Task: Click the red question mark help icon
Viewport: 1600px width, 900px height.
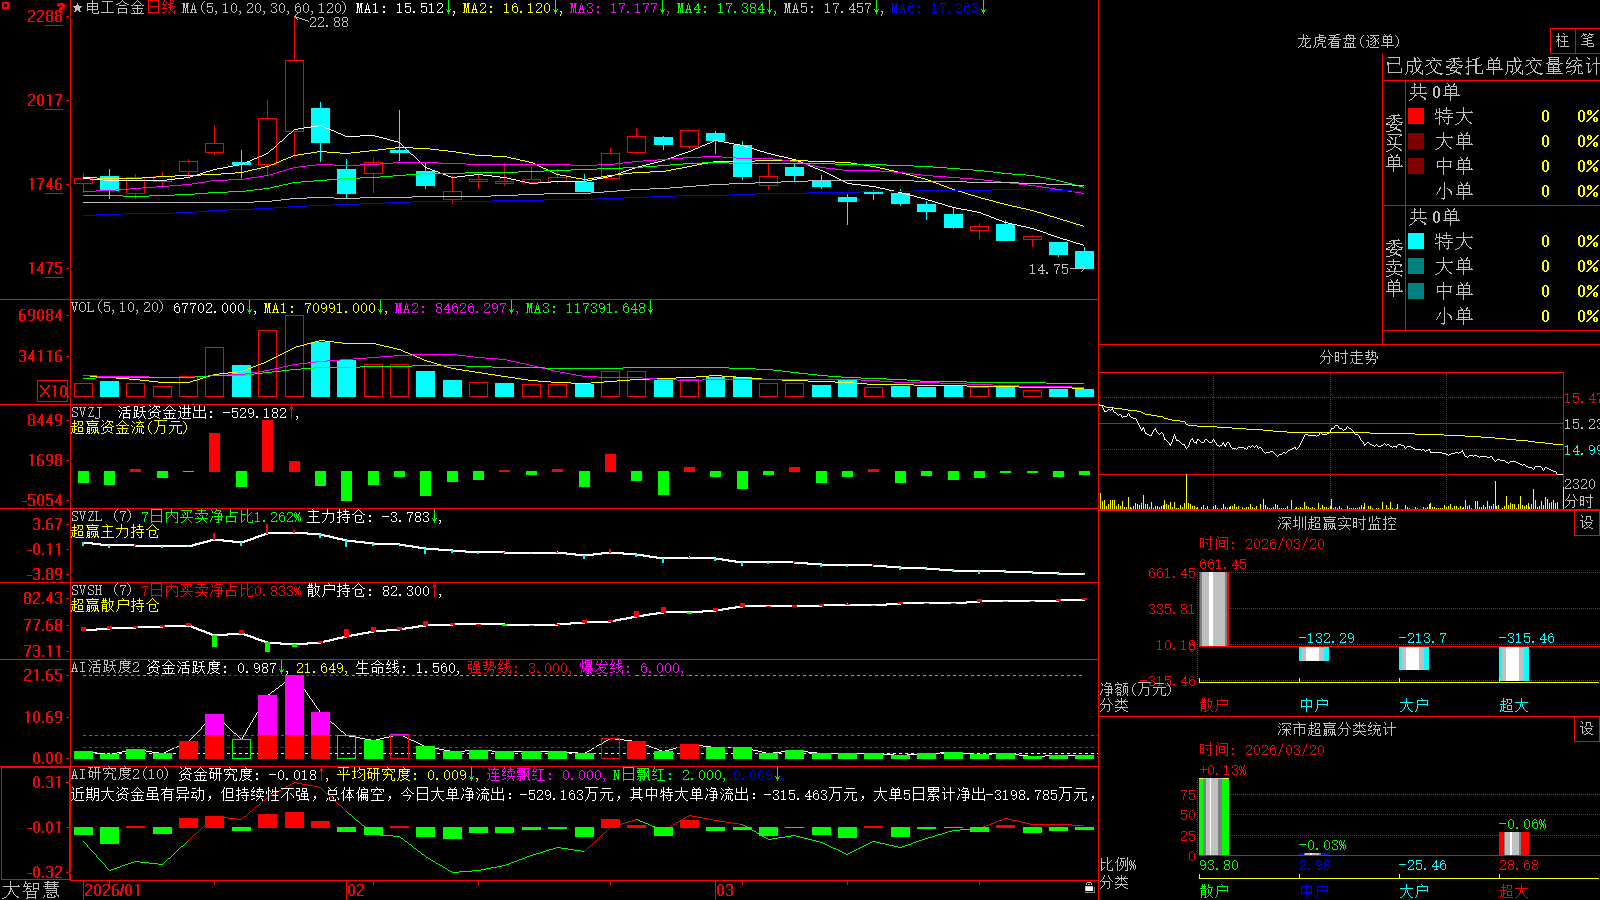Action: [x=62, y=7]
